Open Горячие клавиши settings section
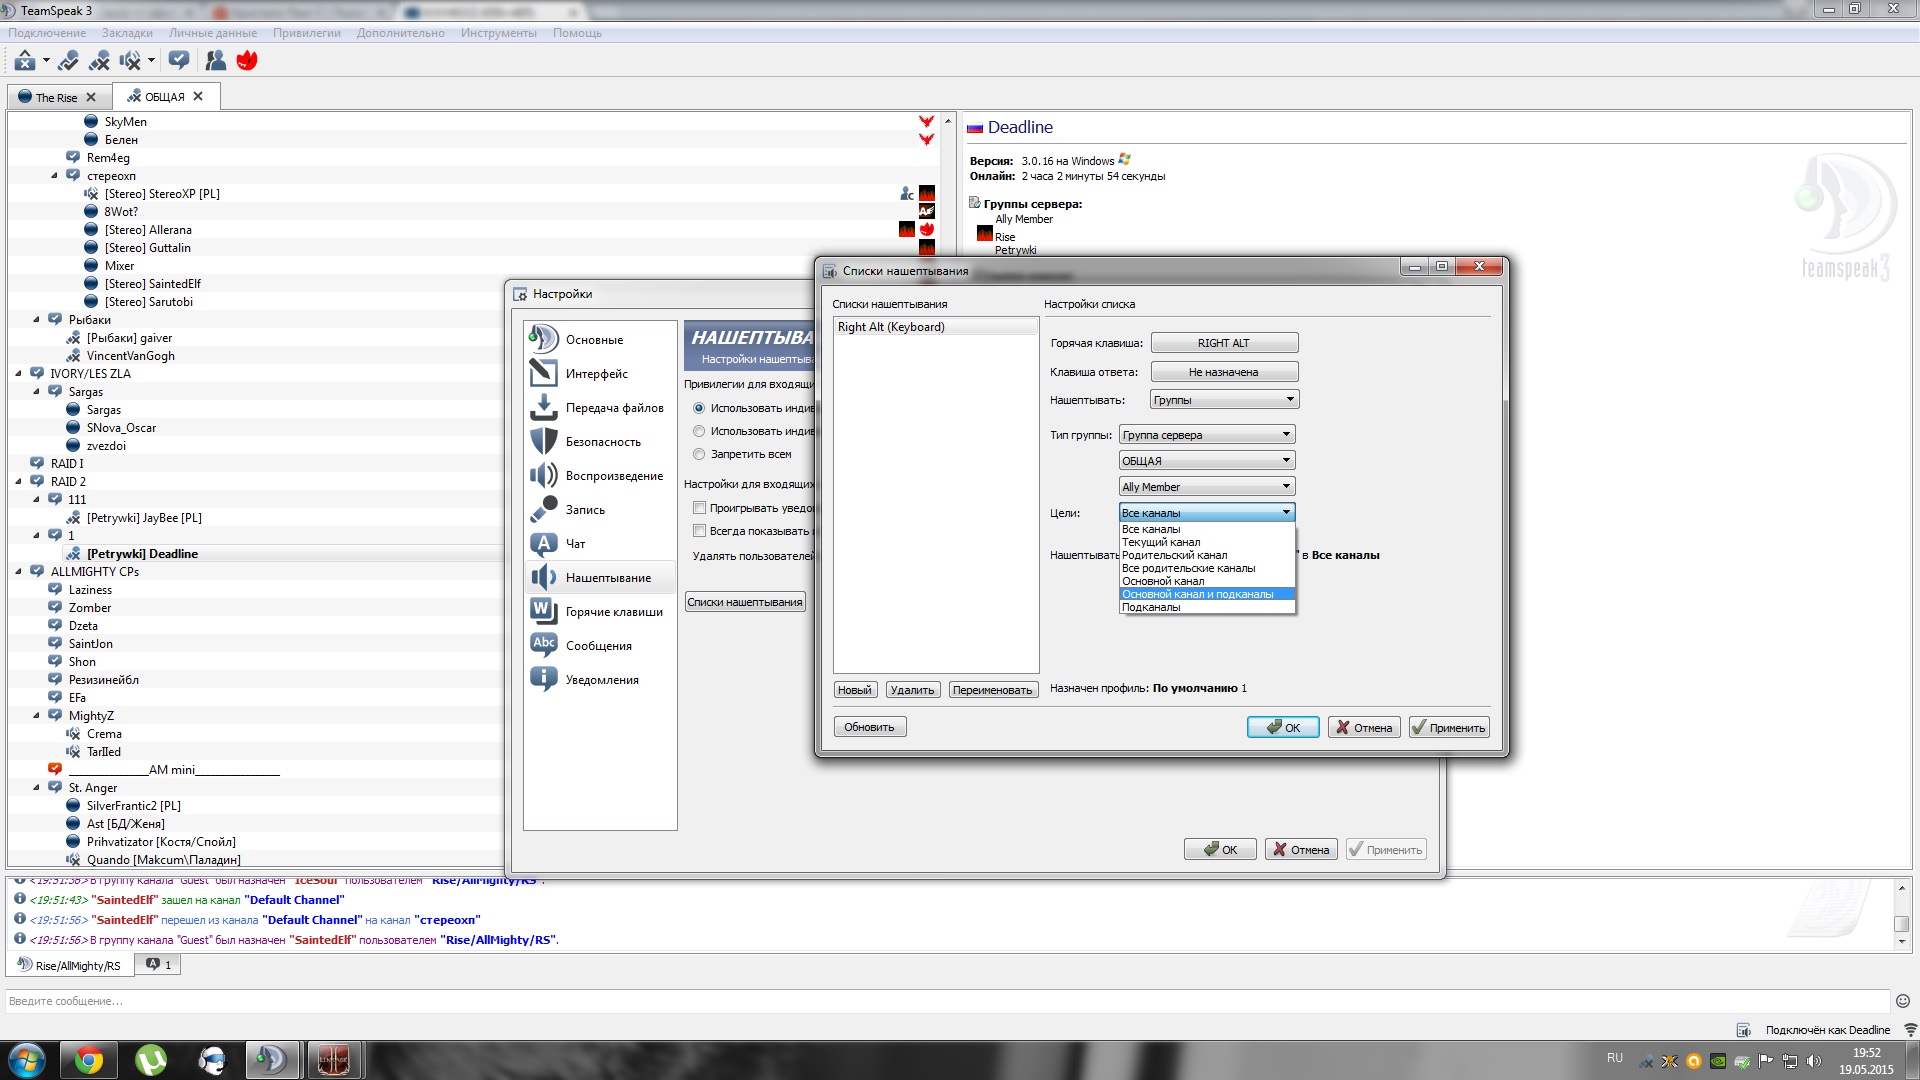This screenshot has width=1920, height=1080. click(x=613, y=612)
